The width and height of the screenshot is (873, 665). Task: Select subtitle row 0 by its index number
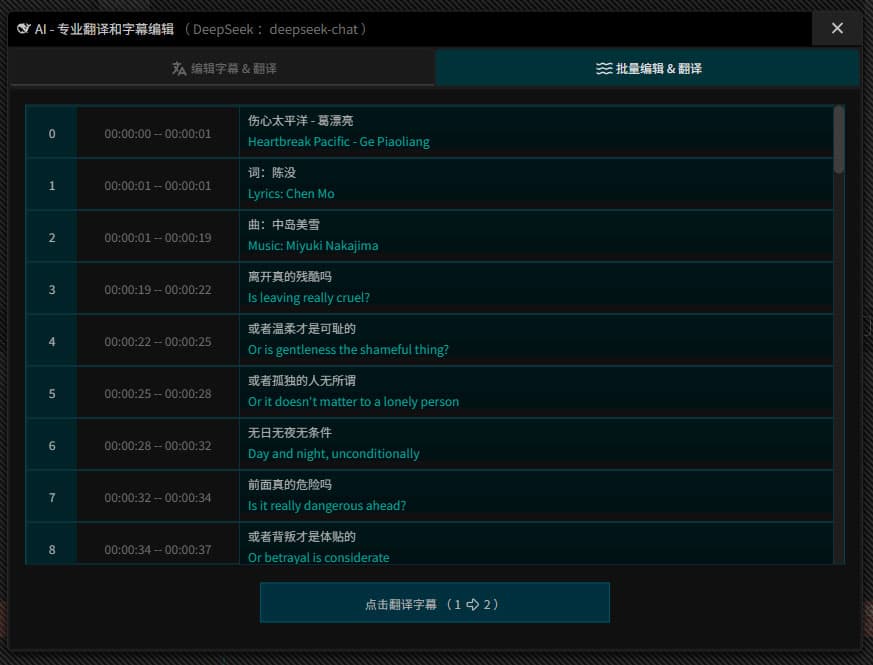click(51, 132)
